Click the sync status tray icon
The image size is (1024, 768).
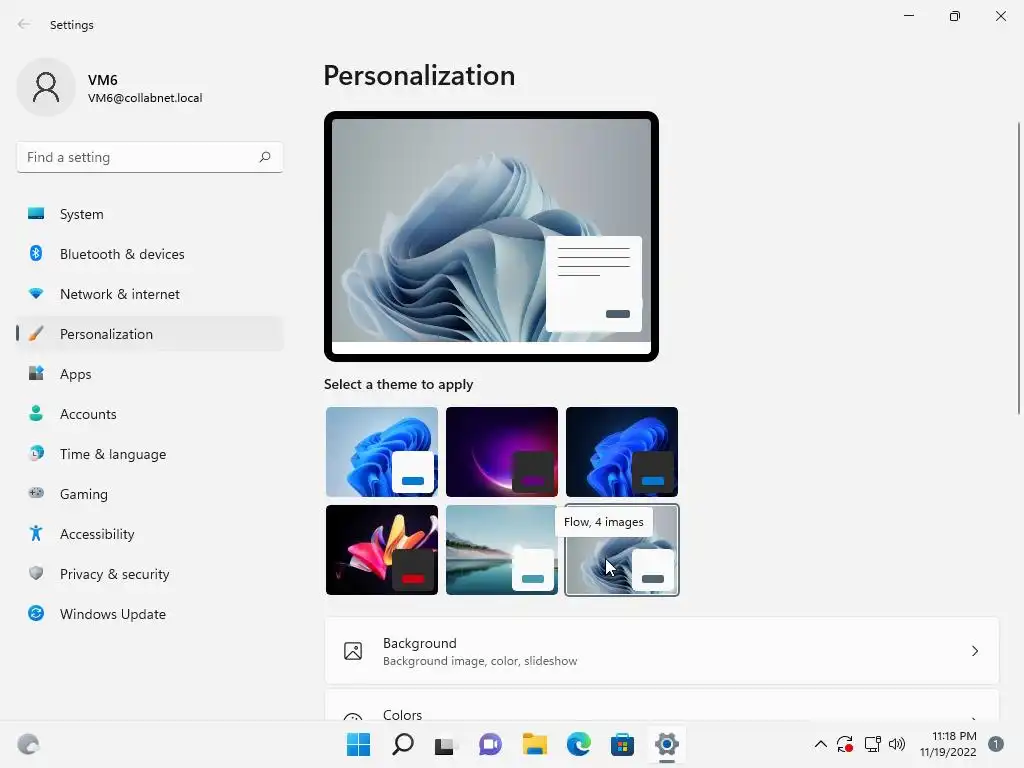(x=845, y=744)
